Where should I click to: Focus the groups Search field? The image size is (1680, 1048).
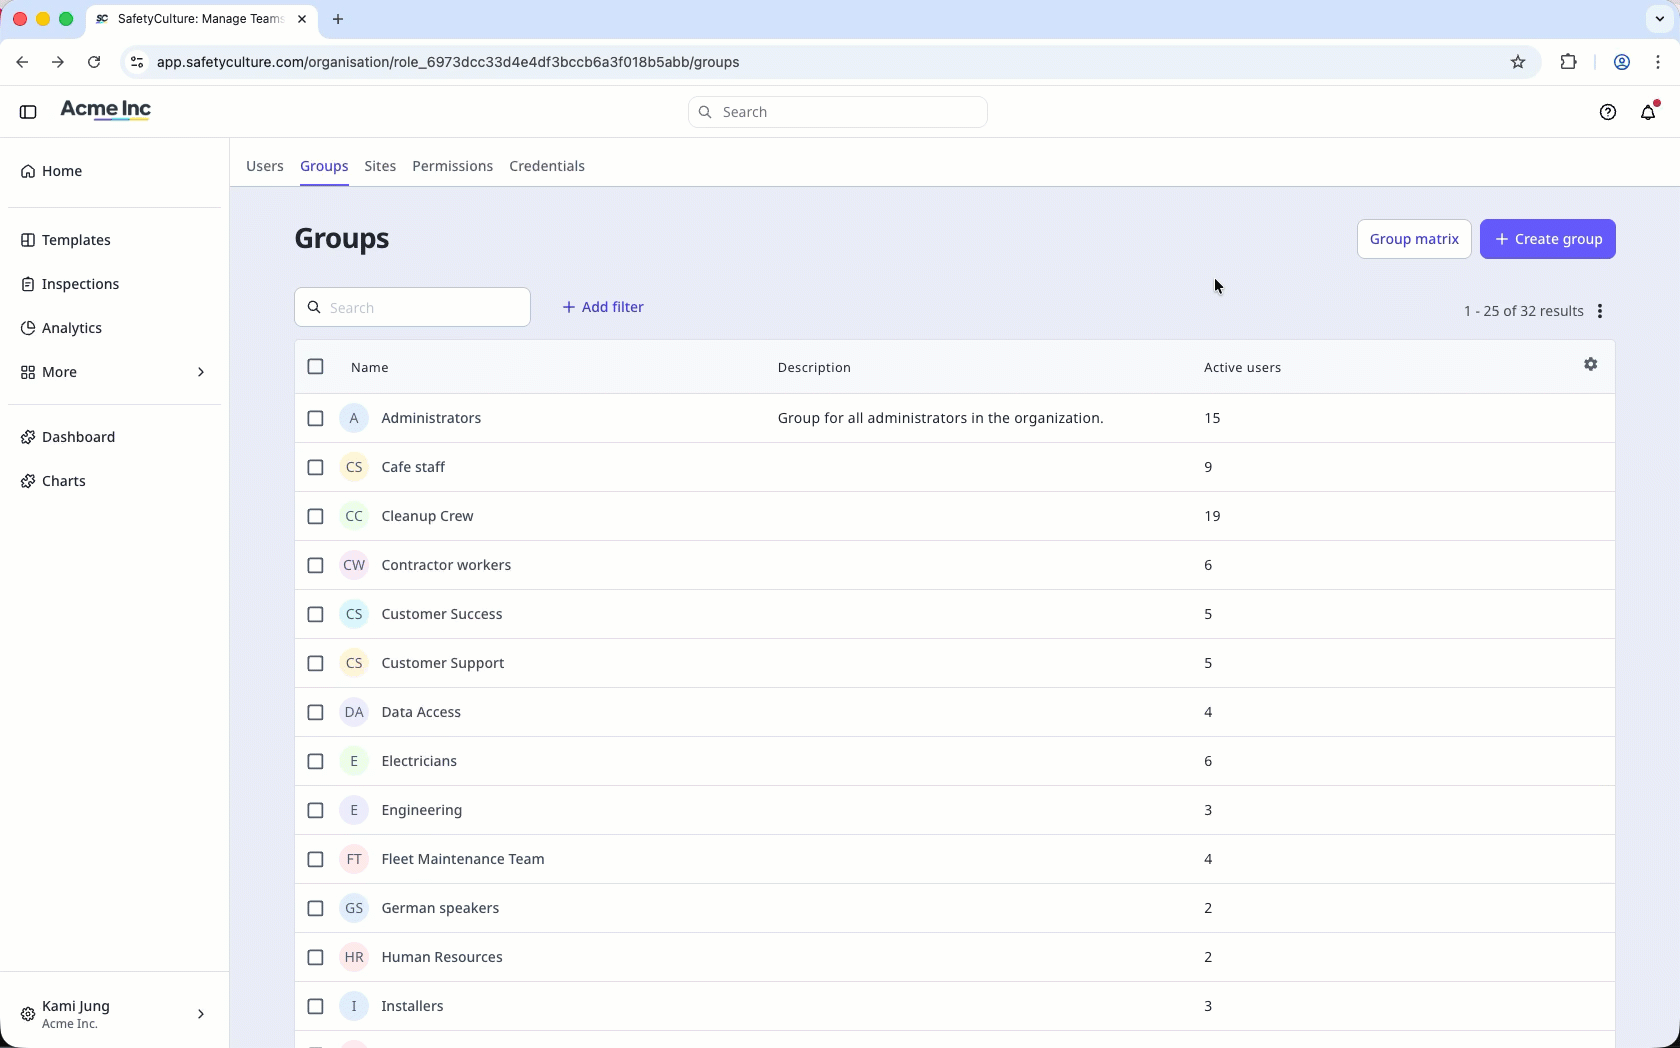point(412,307)
